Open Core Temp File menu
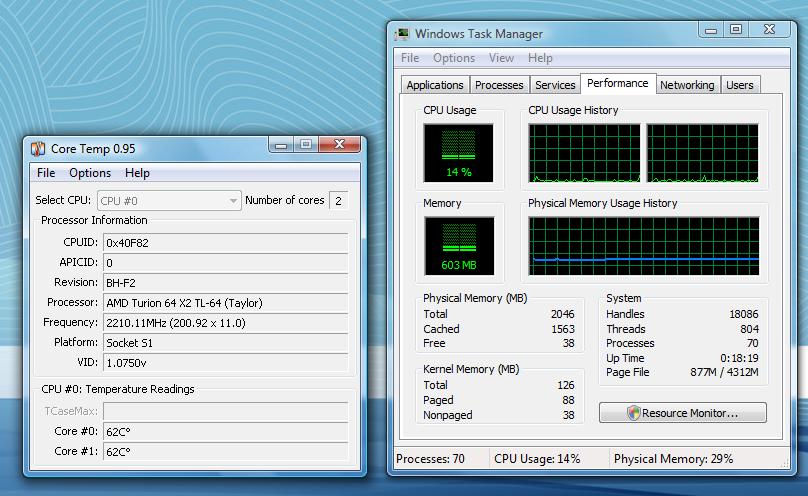This screenshot has height=496, width=808. [46, 173]
